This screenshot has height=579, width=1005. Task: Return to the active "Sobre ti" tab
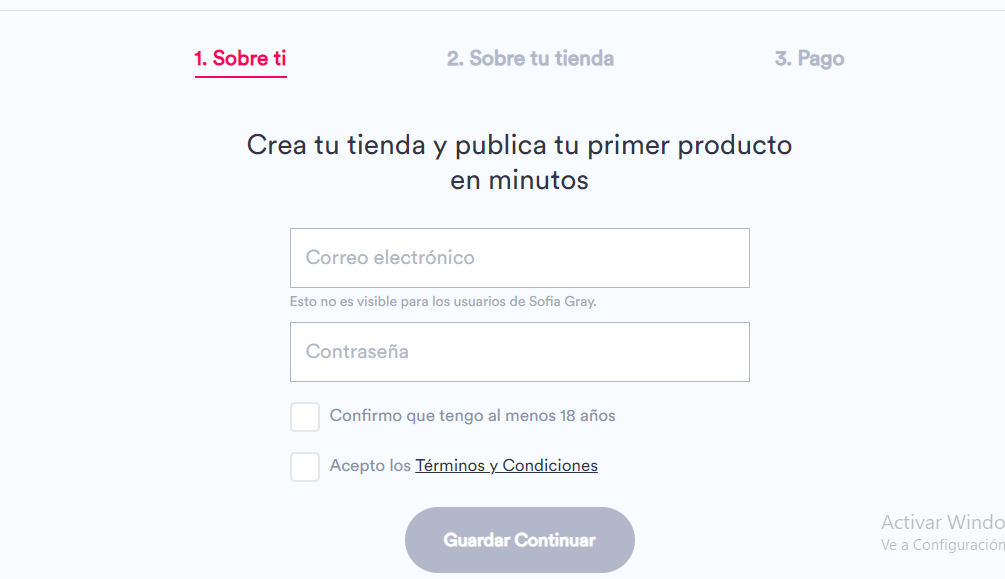[x=240, y=58]
